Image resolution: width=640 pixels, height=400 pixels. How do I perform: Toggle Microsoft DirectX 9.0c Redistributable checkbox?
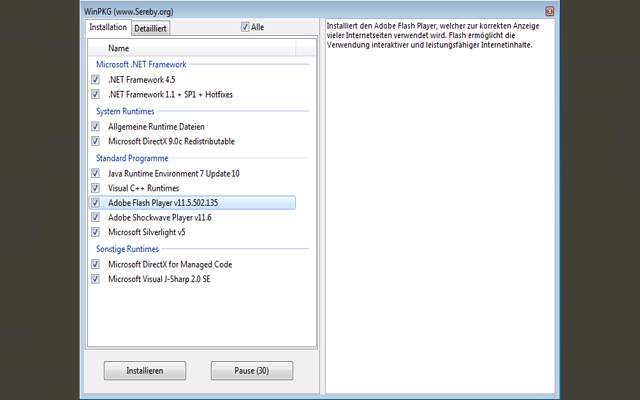coord(96,141)
